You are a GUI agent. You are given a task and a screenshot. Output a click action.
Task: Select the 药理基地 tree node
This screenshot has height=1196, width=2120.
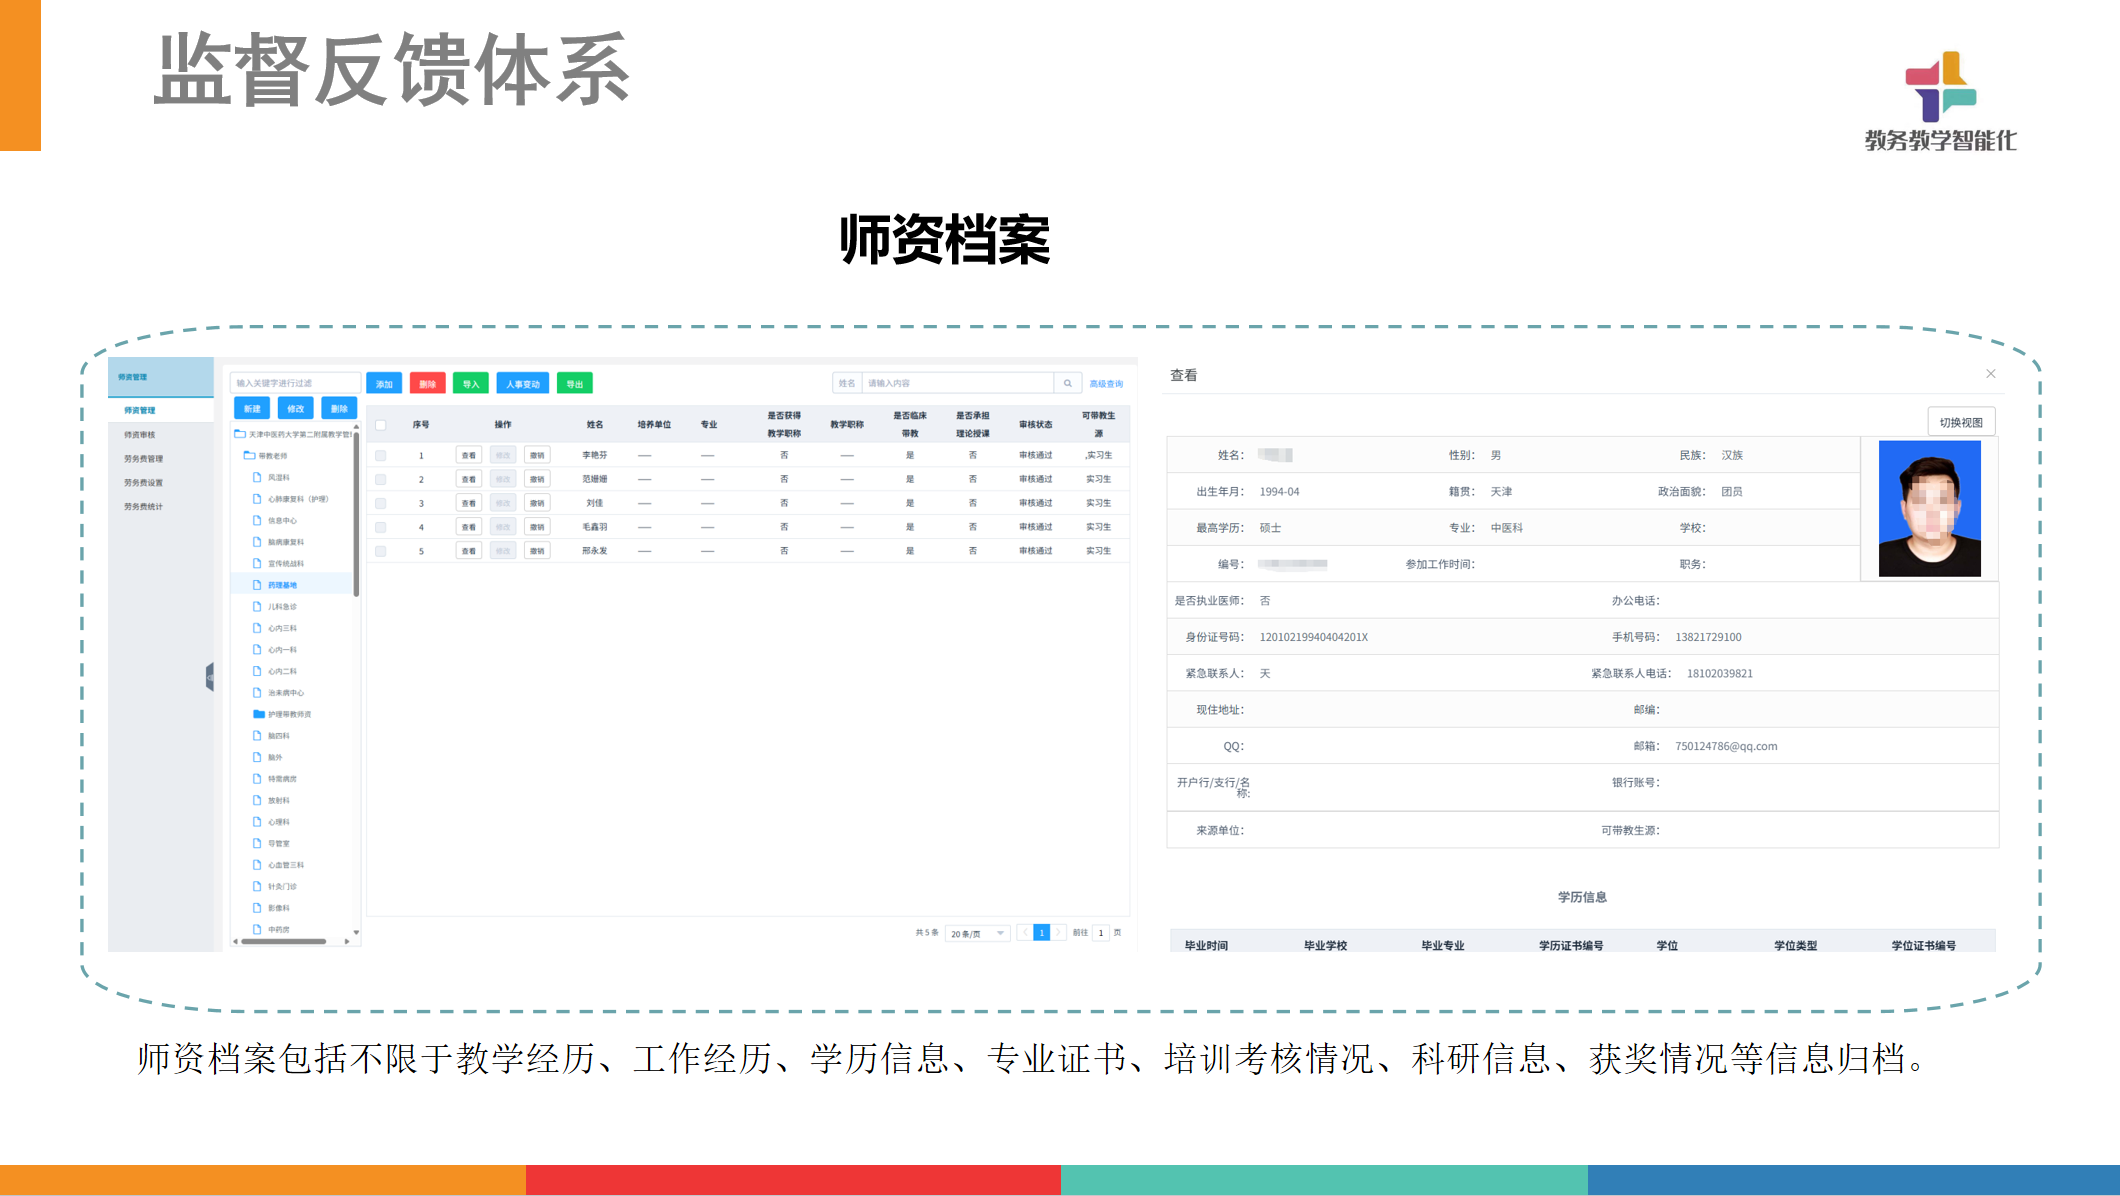click(282, 585)
